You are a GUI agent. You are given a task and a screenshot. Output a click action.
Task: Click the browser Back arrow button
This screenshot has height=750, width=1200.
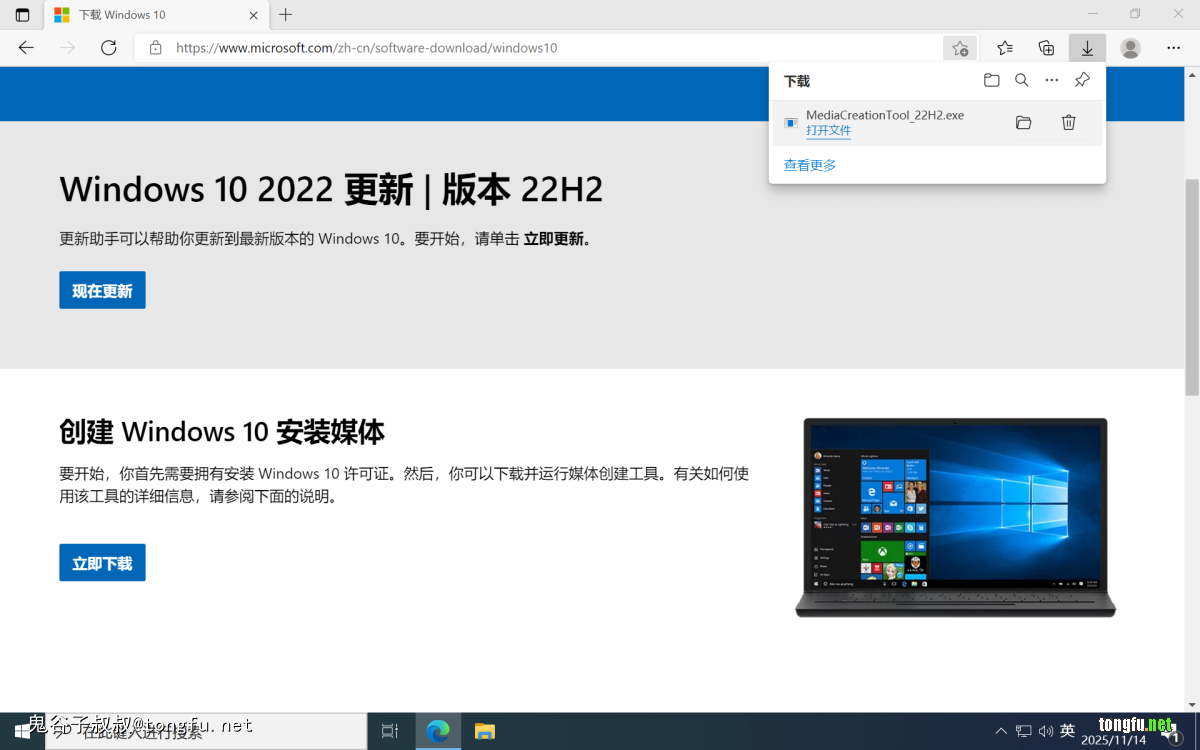[26, 48]
